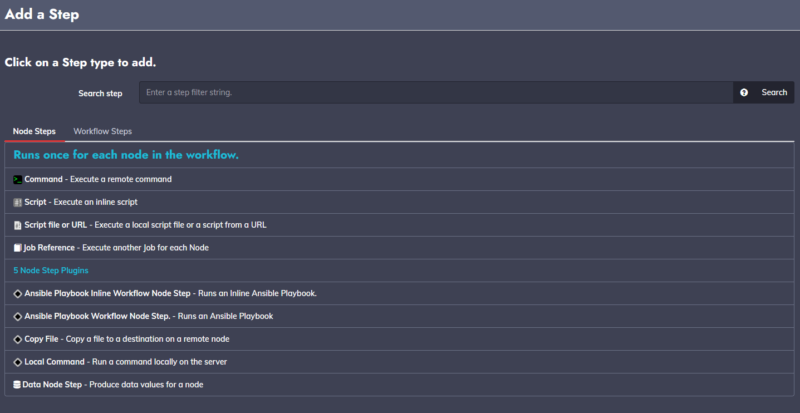Click 'Runs once for each node in the workflow.' text
Viewport: 800px width, 413px height.
(126, 155)
